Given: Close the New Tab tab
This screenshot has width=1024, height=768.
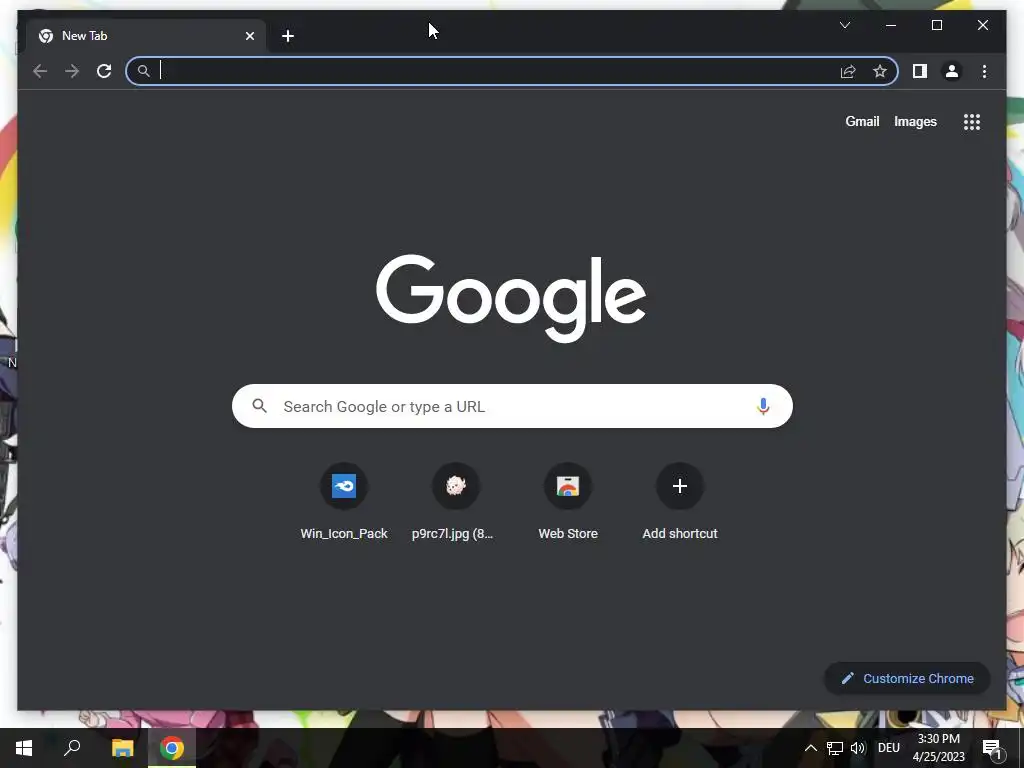Looking at the screenshot, I should 249,36.
